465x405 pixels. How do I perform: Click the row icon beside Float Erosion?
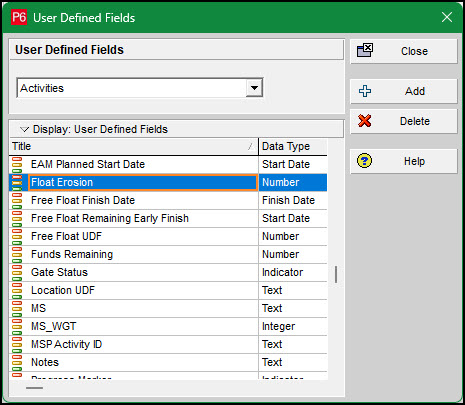(17, 182)
